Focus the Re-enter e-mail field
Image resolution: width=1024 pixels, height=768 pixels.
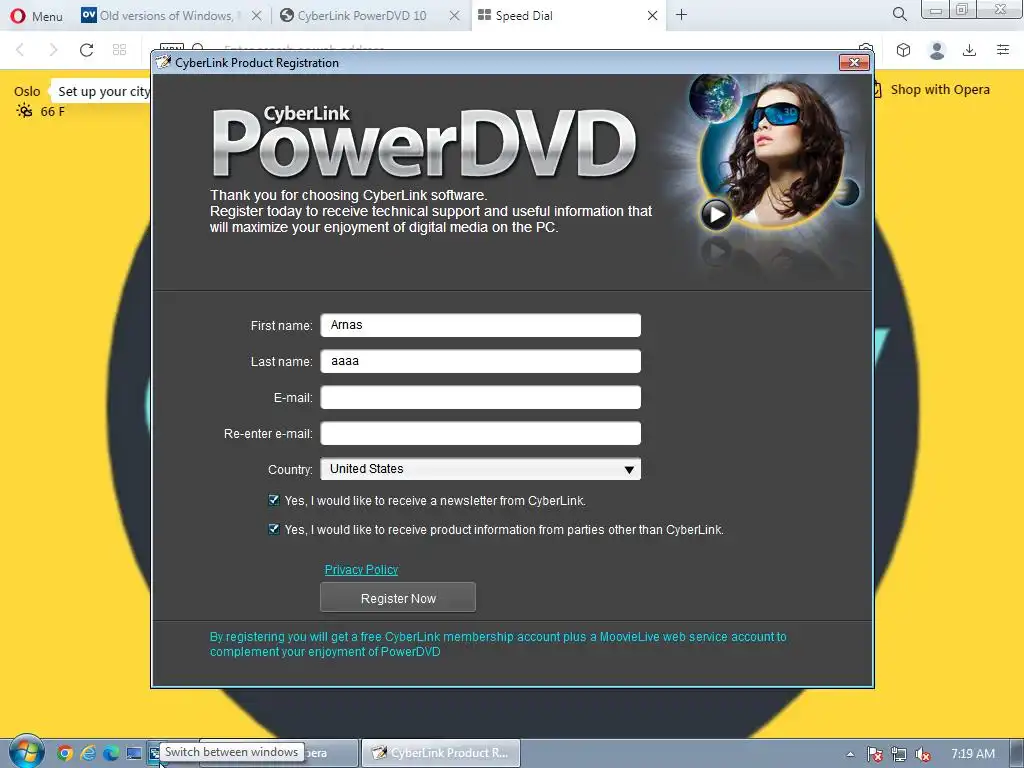[x=480, y=433]
